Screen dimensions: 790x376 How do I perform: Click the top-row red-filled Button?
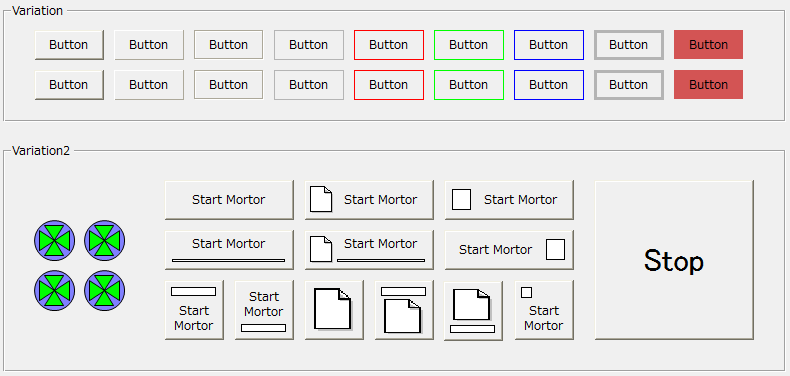click(x=708, y=45)
